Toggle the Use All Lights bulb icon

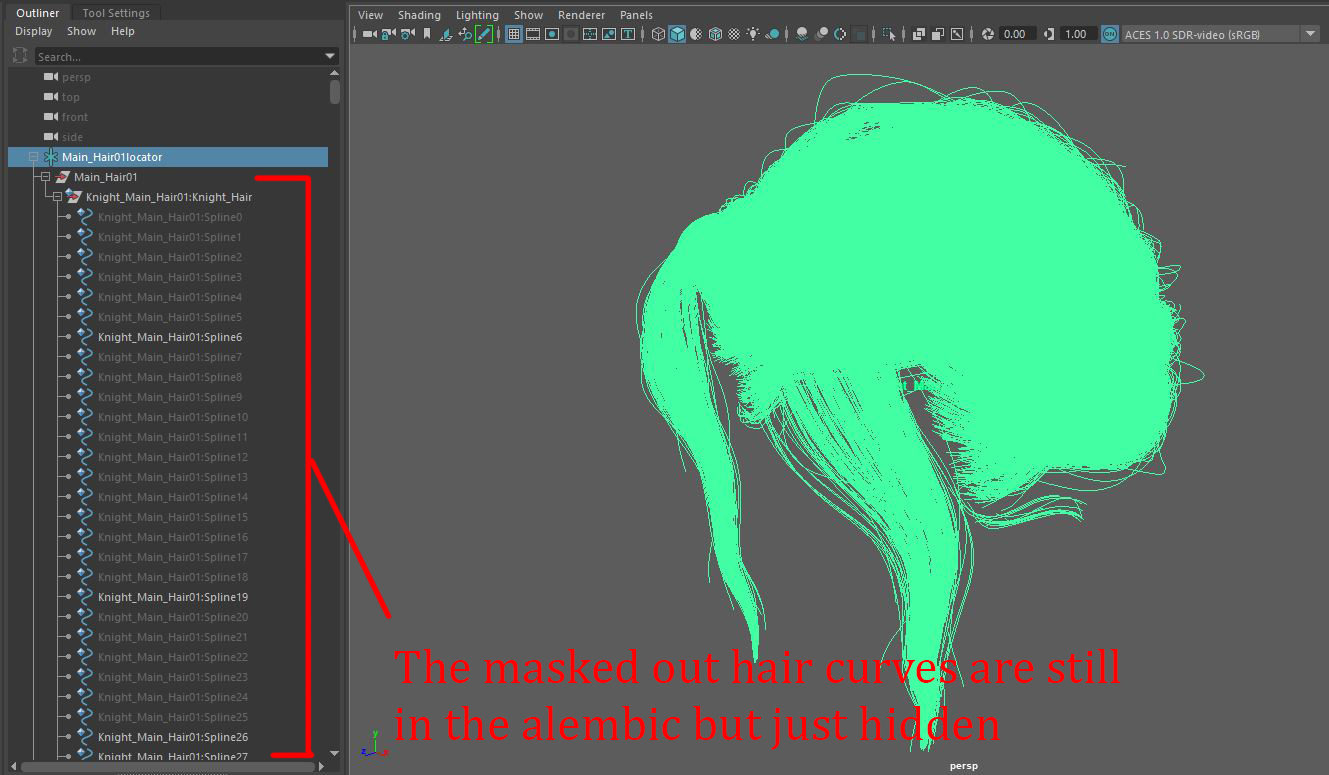click(x=753, y=34)
